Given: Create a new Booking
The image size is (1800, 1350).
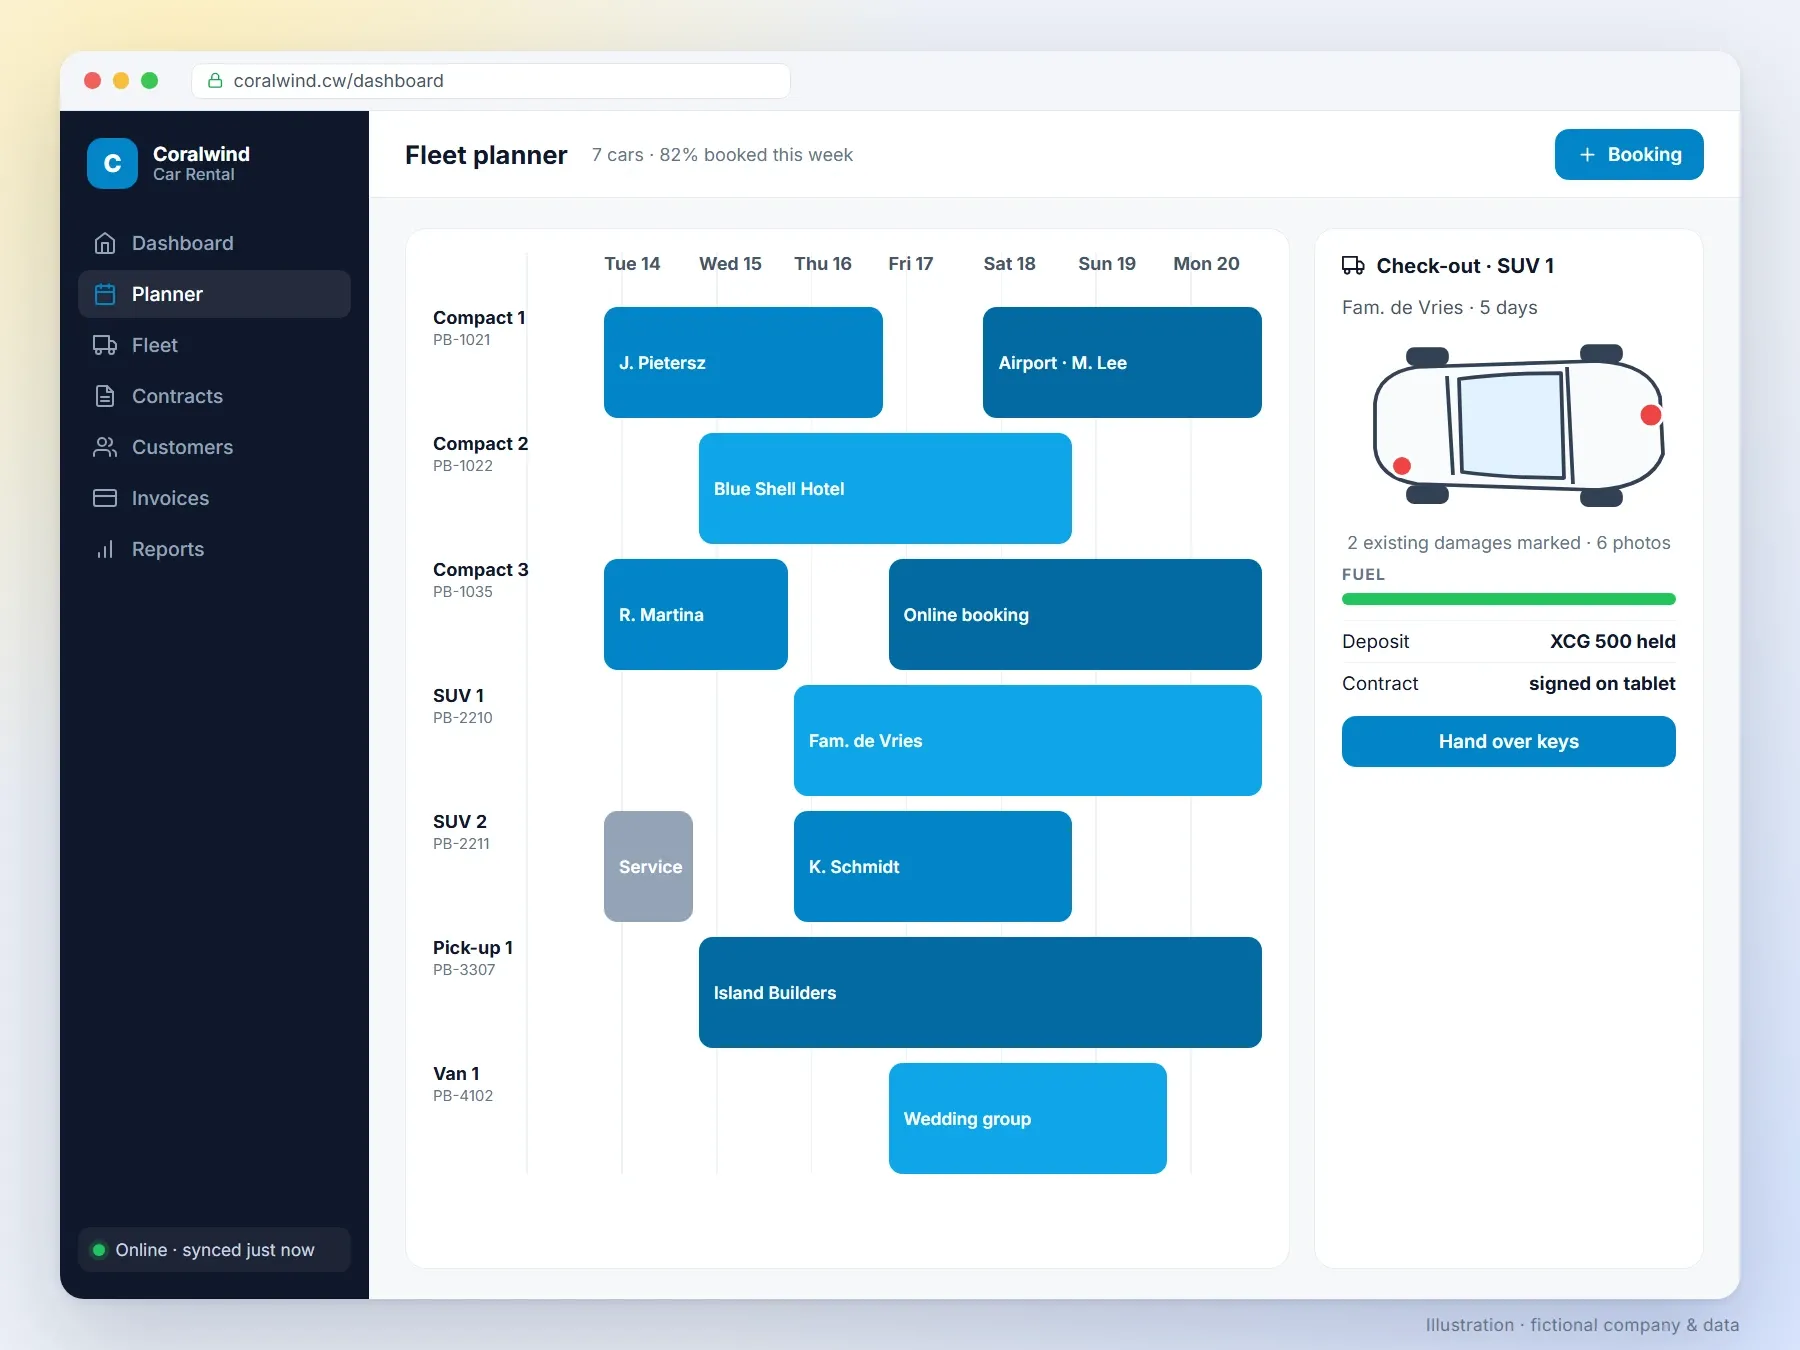Looking at the screenshot, I should click(1629, 155).
